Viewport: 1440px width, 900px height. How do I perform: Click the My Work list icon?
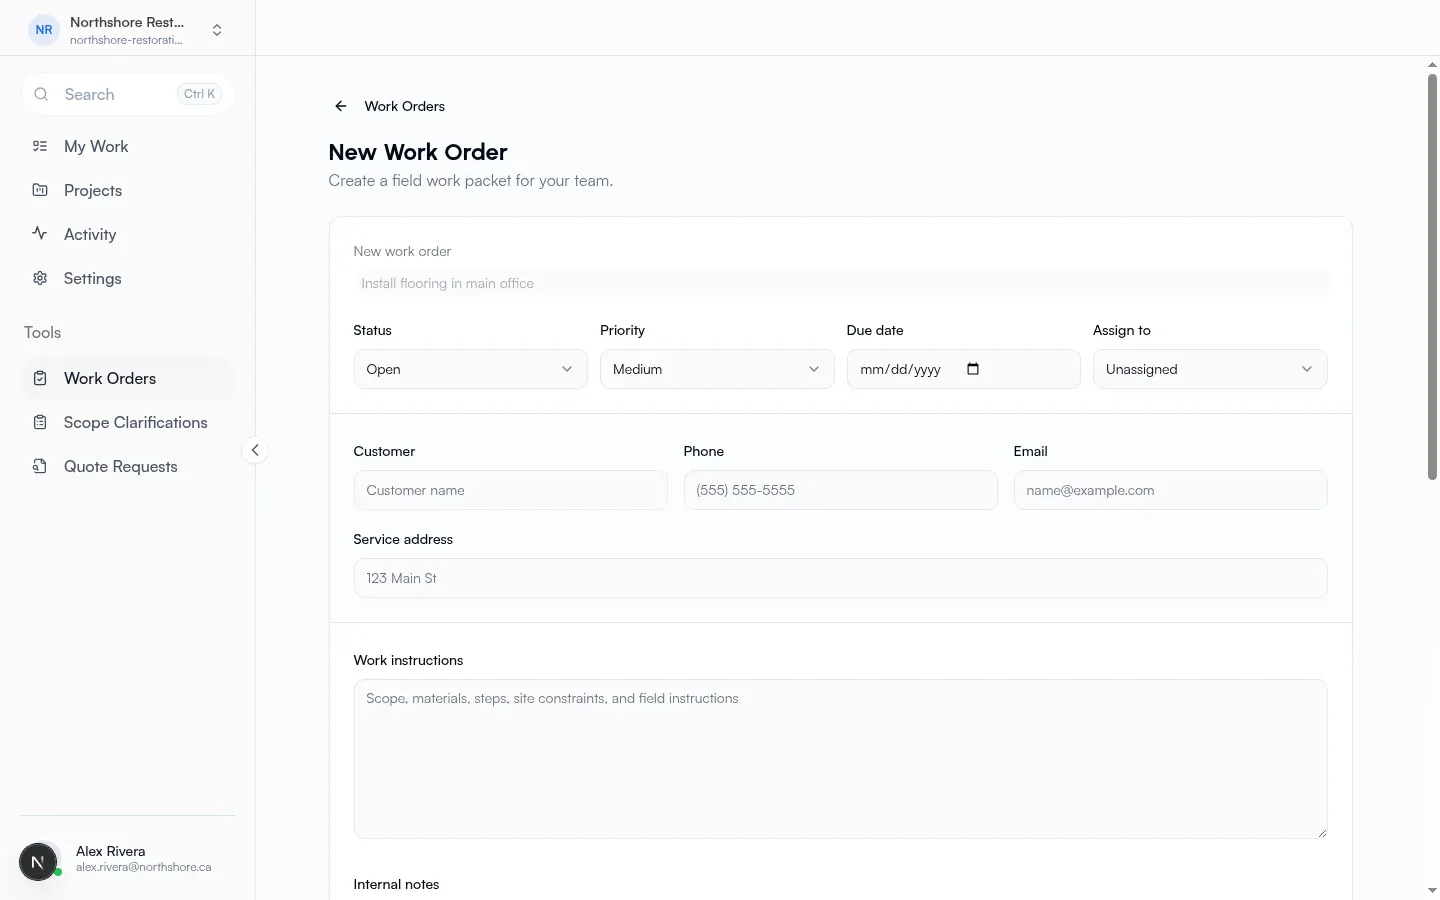pyautogui.click(x=40, y=146)
